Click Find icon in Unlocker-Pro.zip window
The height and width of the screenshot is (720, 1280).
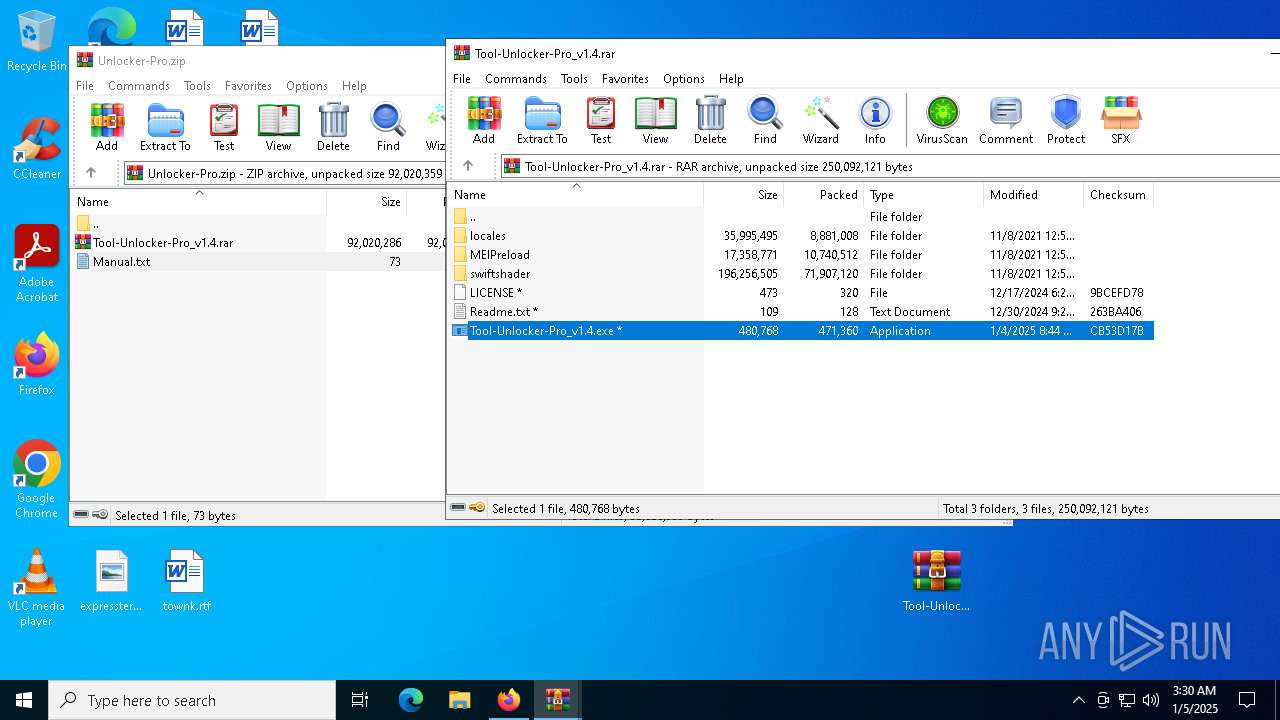pyautogui.click(x=388, y=128)
